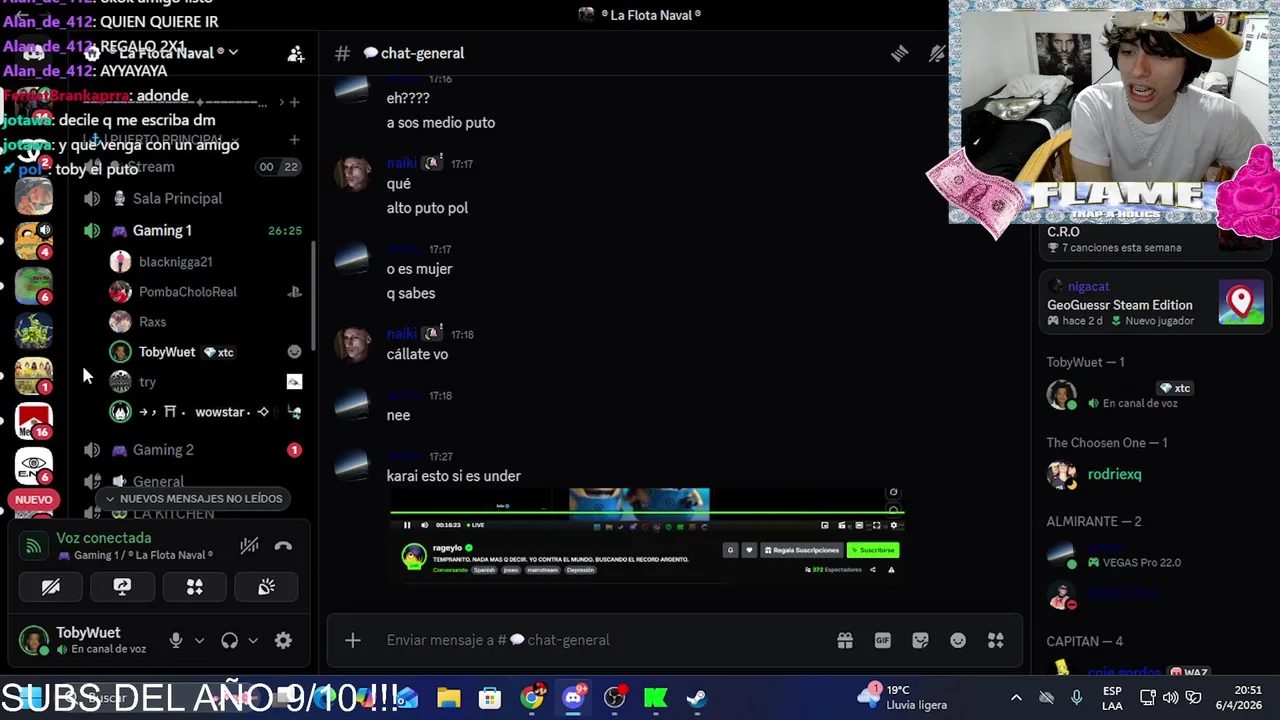Jump to new unread messages pill
1280x720 pixels.
click(x=193, y=498)
